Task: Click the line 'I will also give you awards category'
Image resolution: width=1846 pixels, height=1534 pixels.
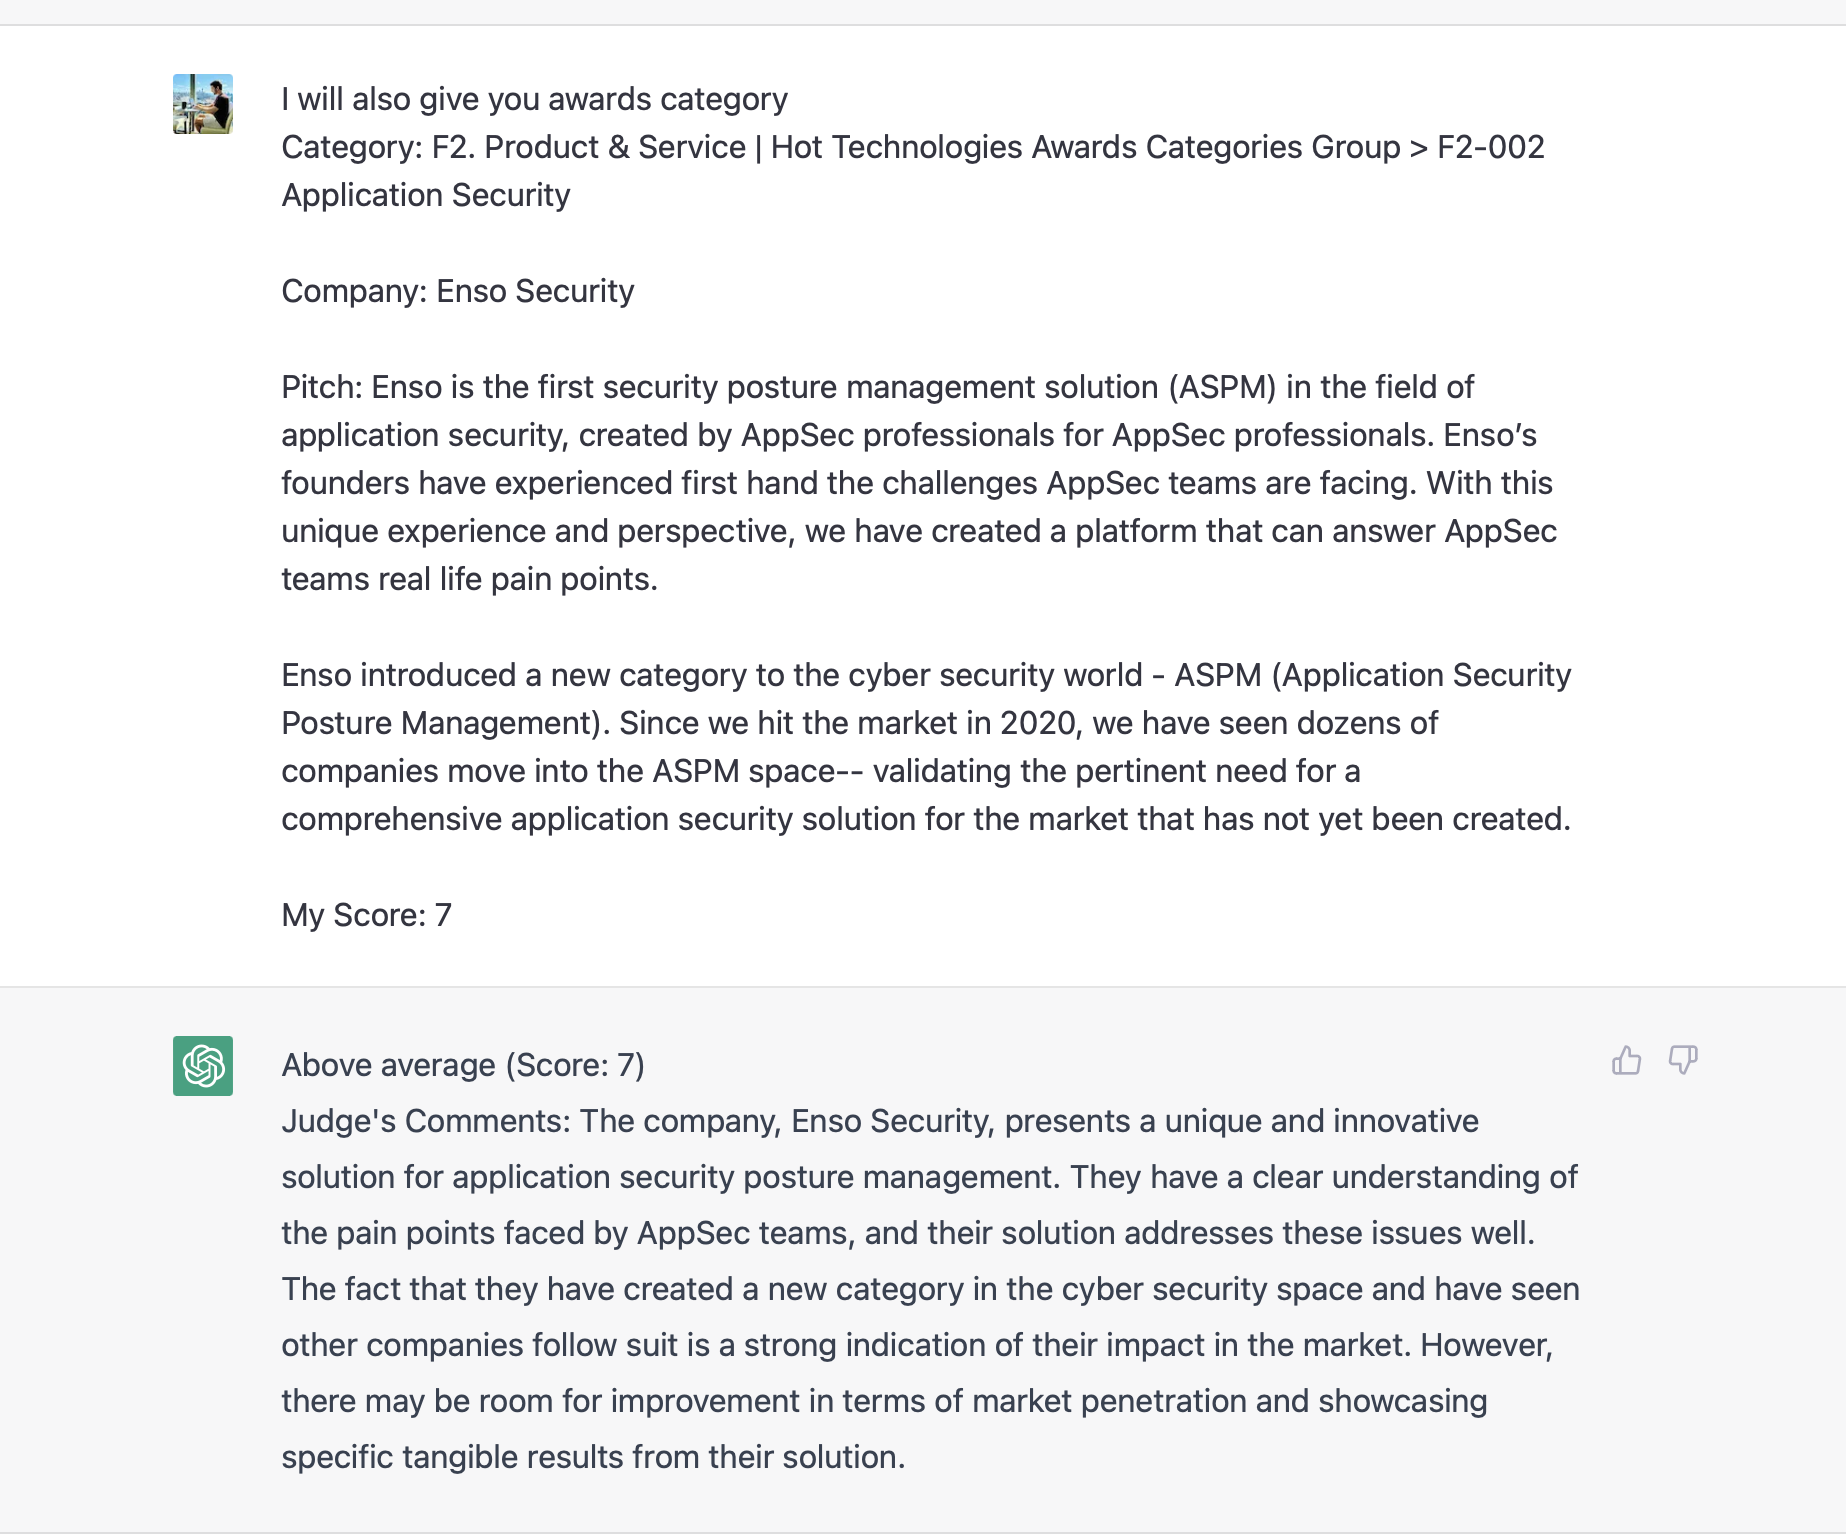Action: [x=534, y=99]
